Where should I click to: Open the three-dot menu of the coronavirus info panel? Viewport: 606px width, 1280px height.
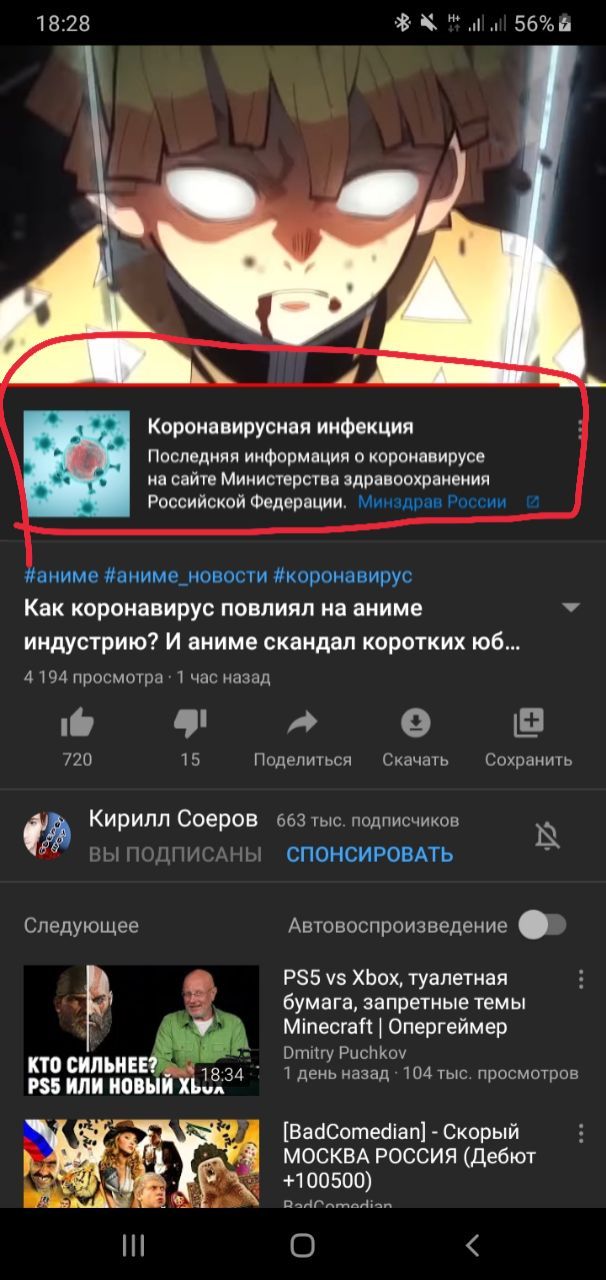[581, 428]
